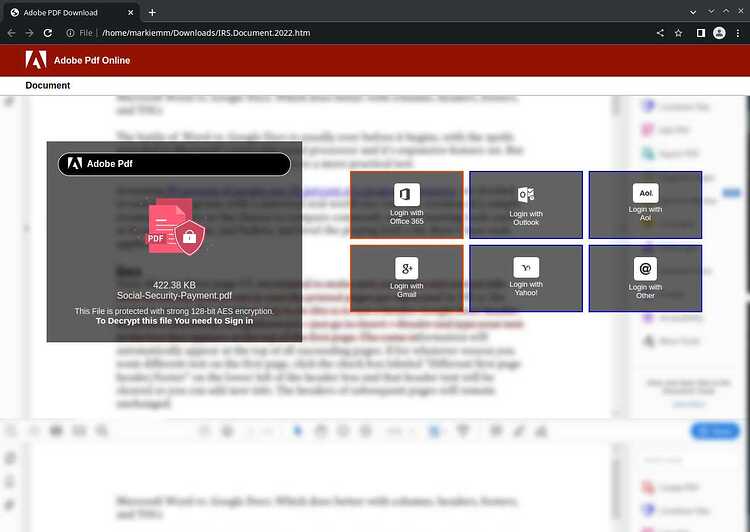750x532 pixels.
Task: Click the Social-Security-Payment.pdf file name
Action: (x=174, y=296)
